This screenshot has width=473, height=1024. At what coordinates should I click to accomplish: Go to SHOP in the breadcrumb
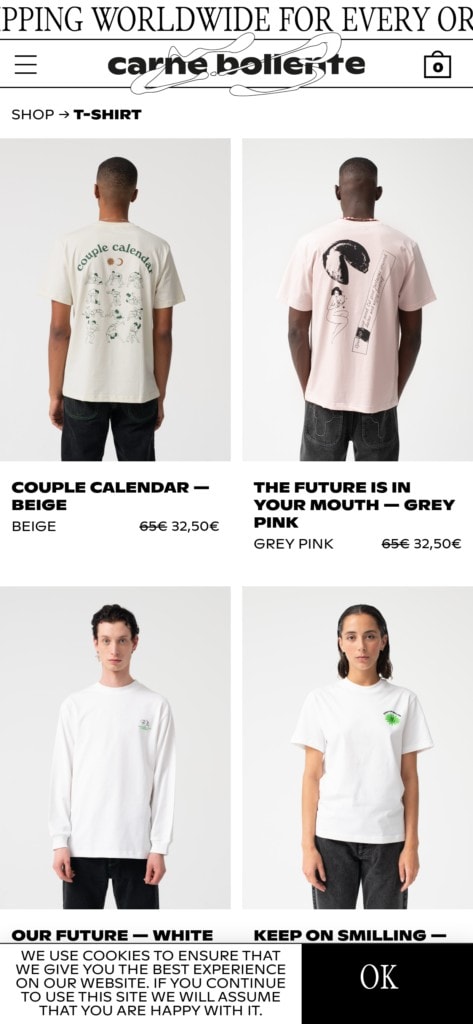click(x=33, y=114)
